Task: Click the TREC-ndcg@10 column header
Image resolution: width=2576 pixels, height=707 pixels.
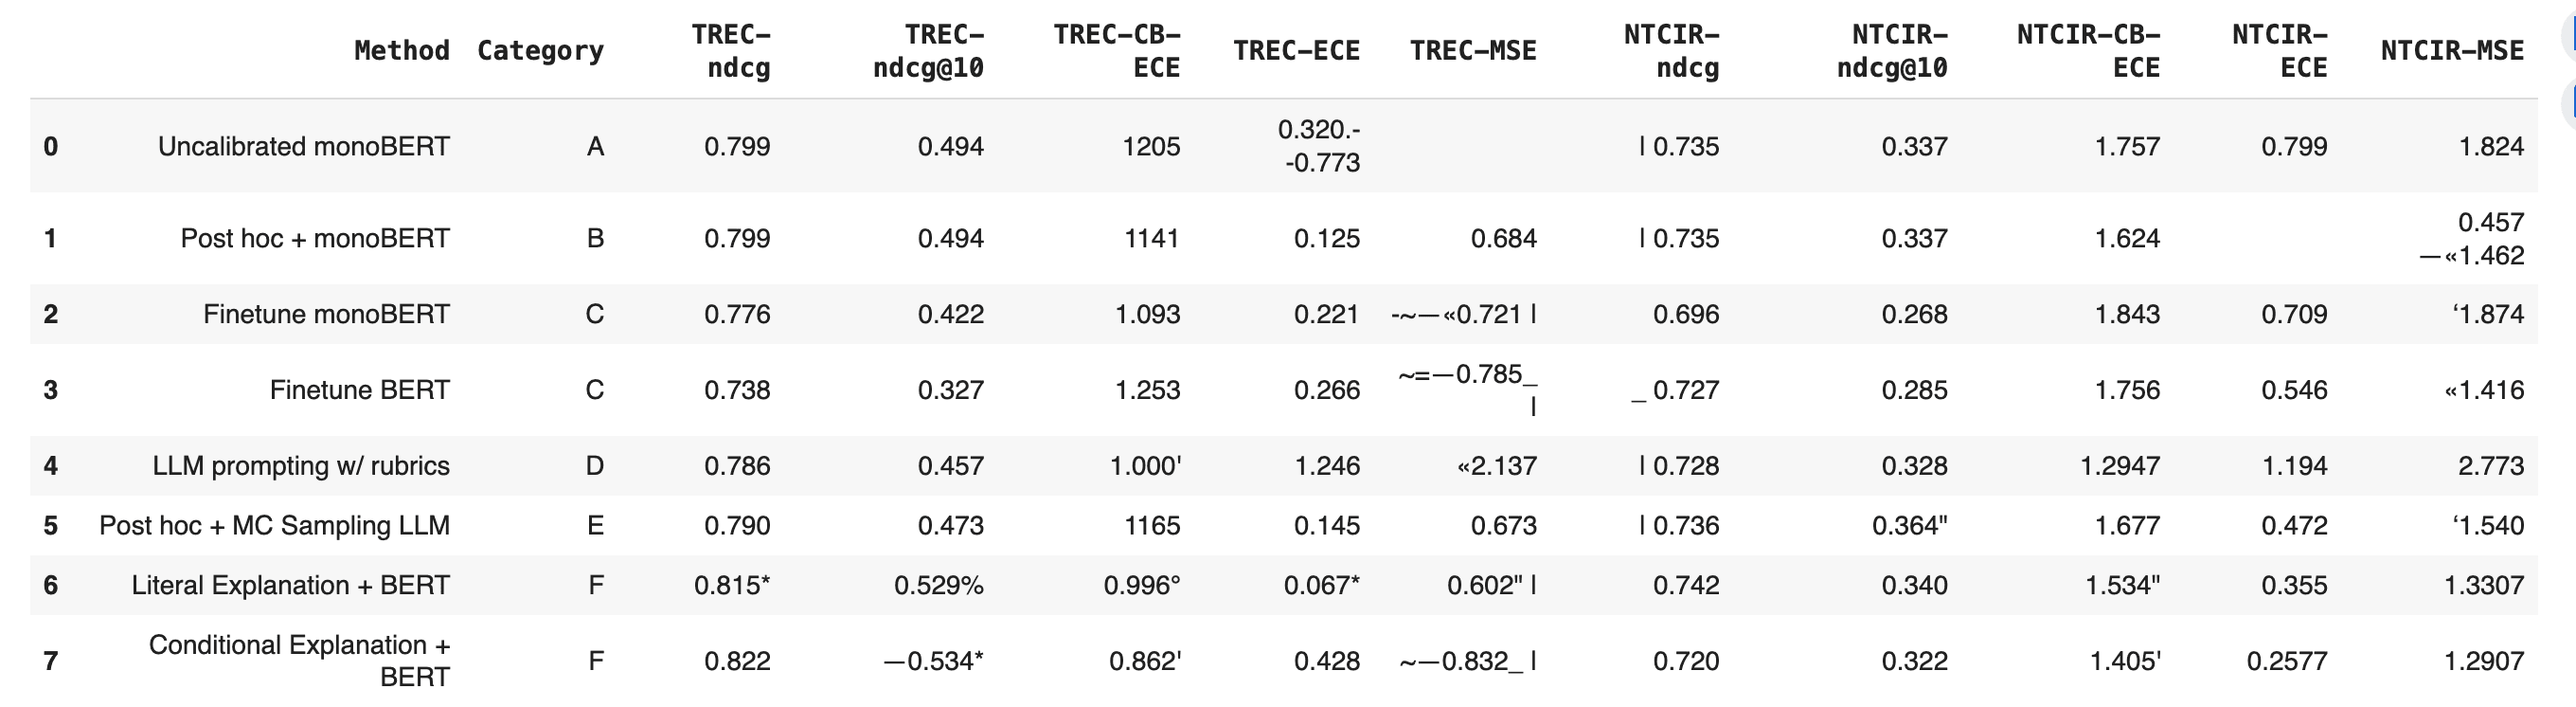Action: pos(928,50)
